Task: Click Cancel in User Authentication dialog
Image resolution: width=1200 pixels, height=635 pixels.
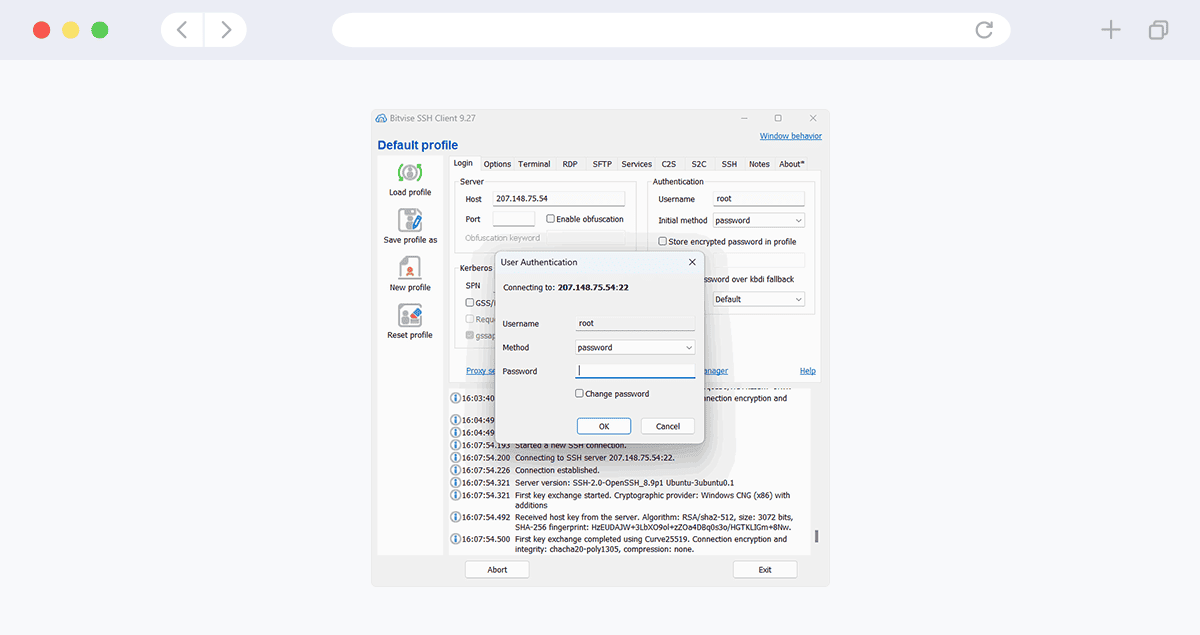Action: [x=668, y=426]
